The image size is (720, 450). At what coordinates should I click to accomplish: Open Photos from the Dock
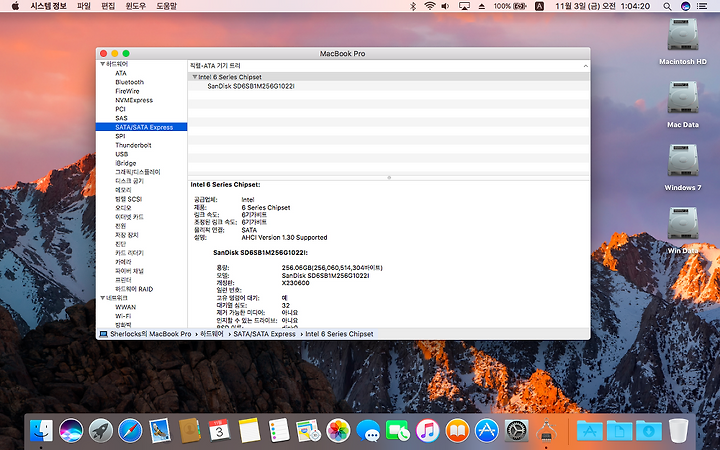tap(338, 431)
